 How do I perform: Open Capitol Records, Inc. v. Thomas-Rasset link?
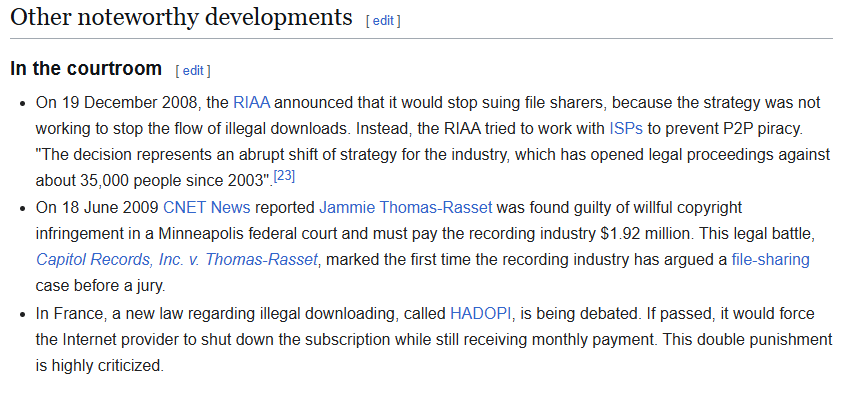pos(177,260)
